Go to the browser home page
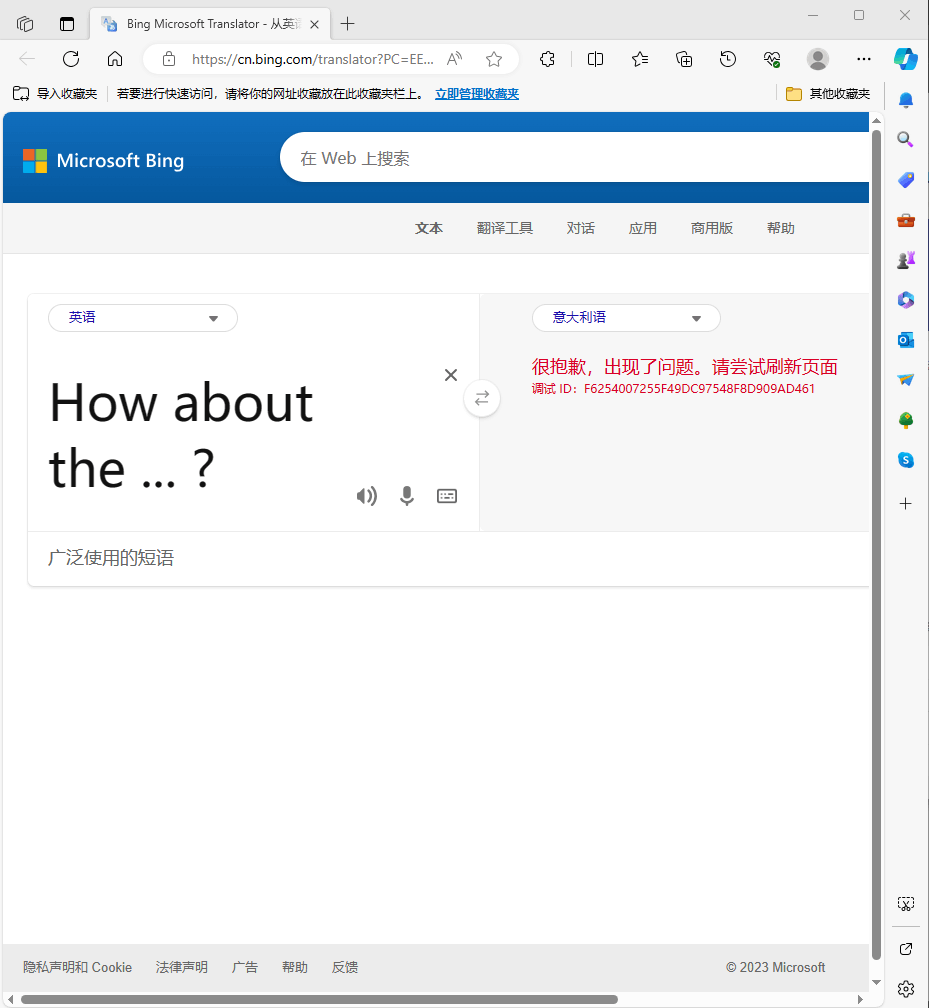Screen dimensions: 929x1008 (114, 59)
